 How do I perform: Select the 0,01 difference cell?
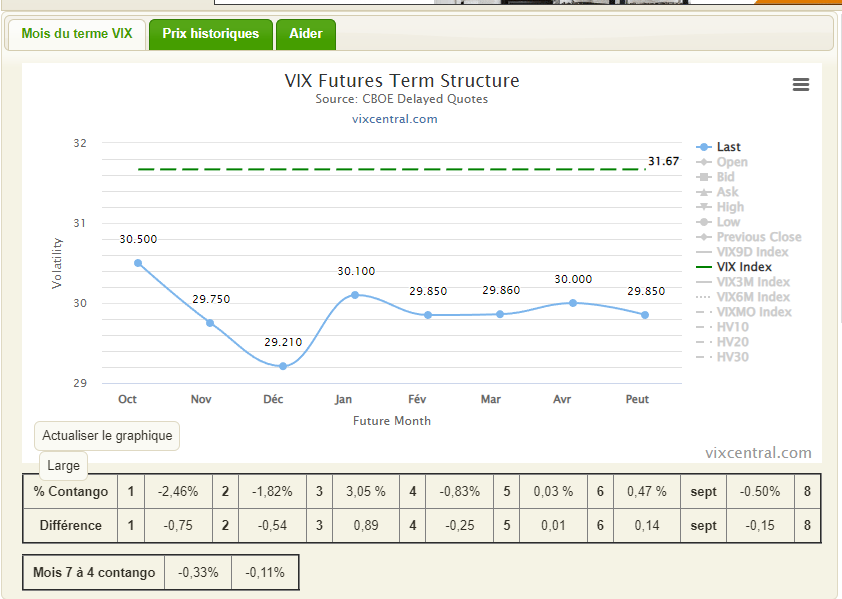coord(553,525)
